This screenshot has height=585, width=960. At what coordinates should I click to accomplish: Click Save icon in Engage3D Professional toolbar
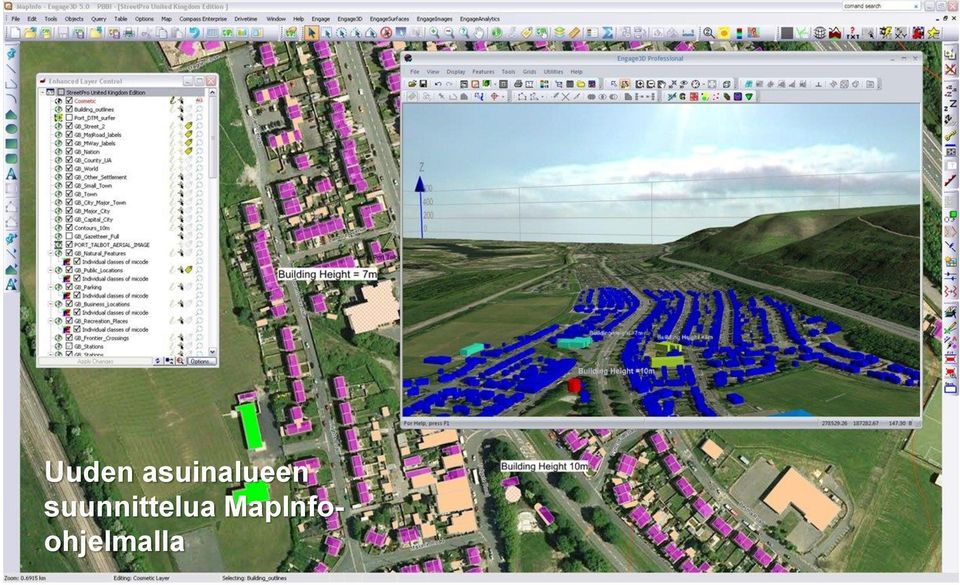[423, 84]
